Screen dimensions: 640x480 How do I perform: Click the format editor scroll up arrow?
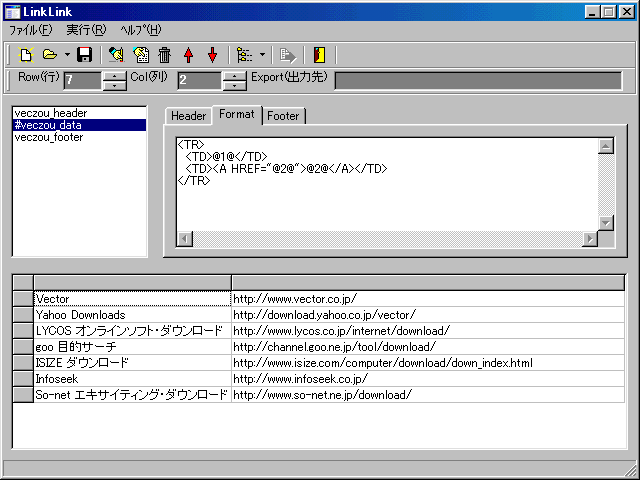pos(606,146)
